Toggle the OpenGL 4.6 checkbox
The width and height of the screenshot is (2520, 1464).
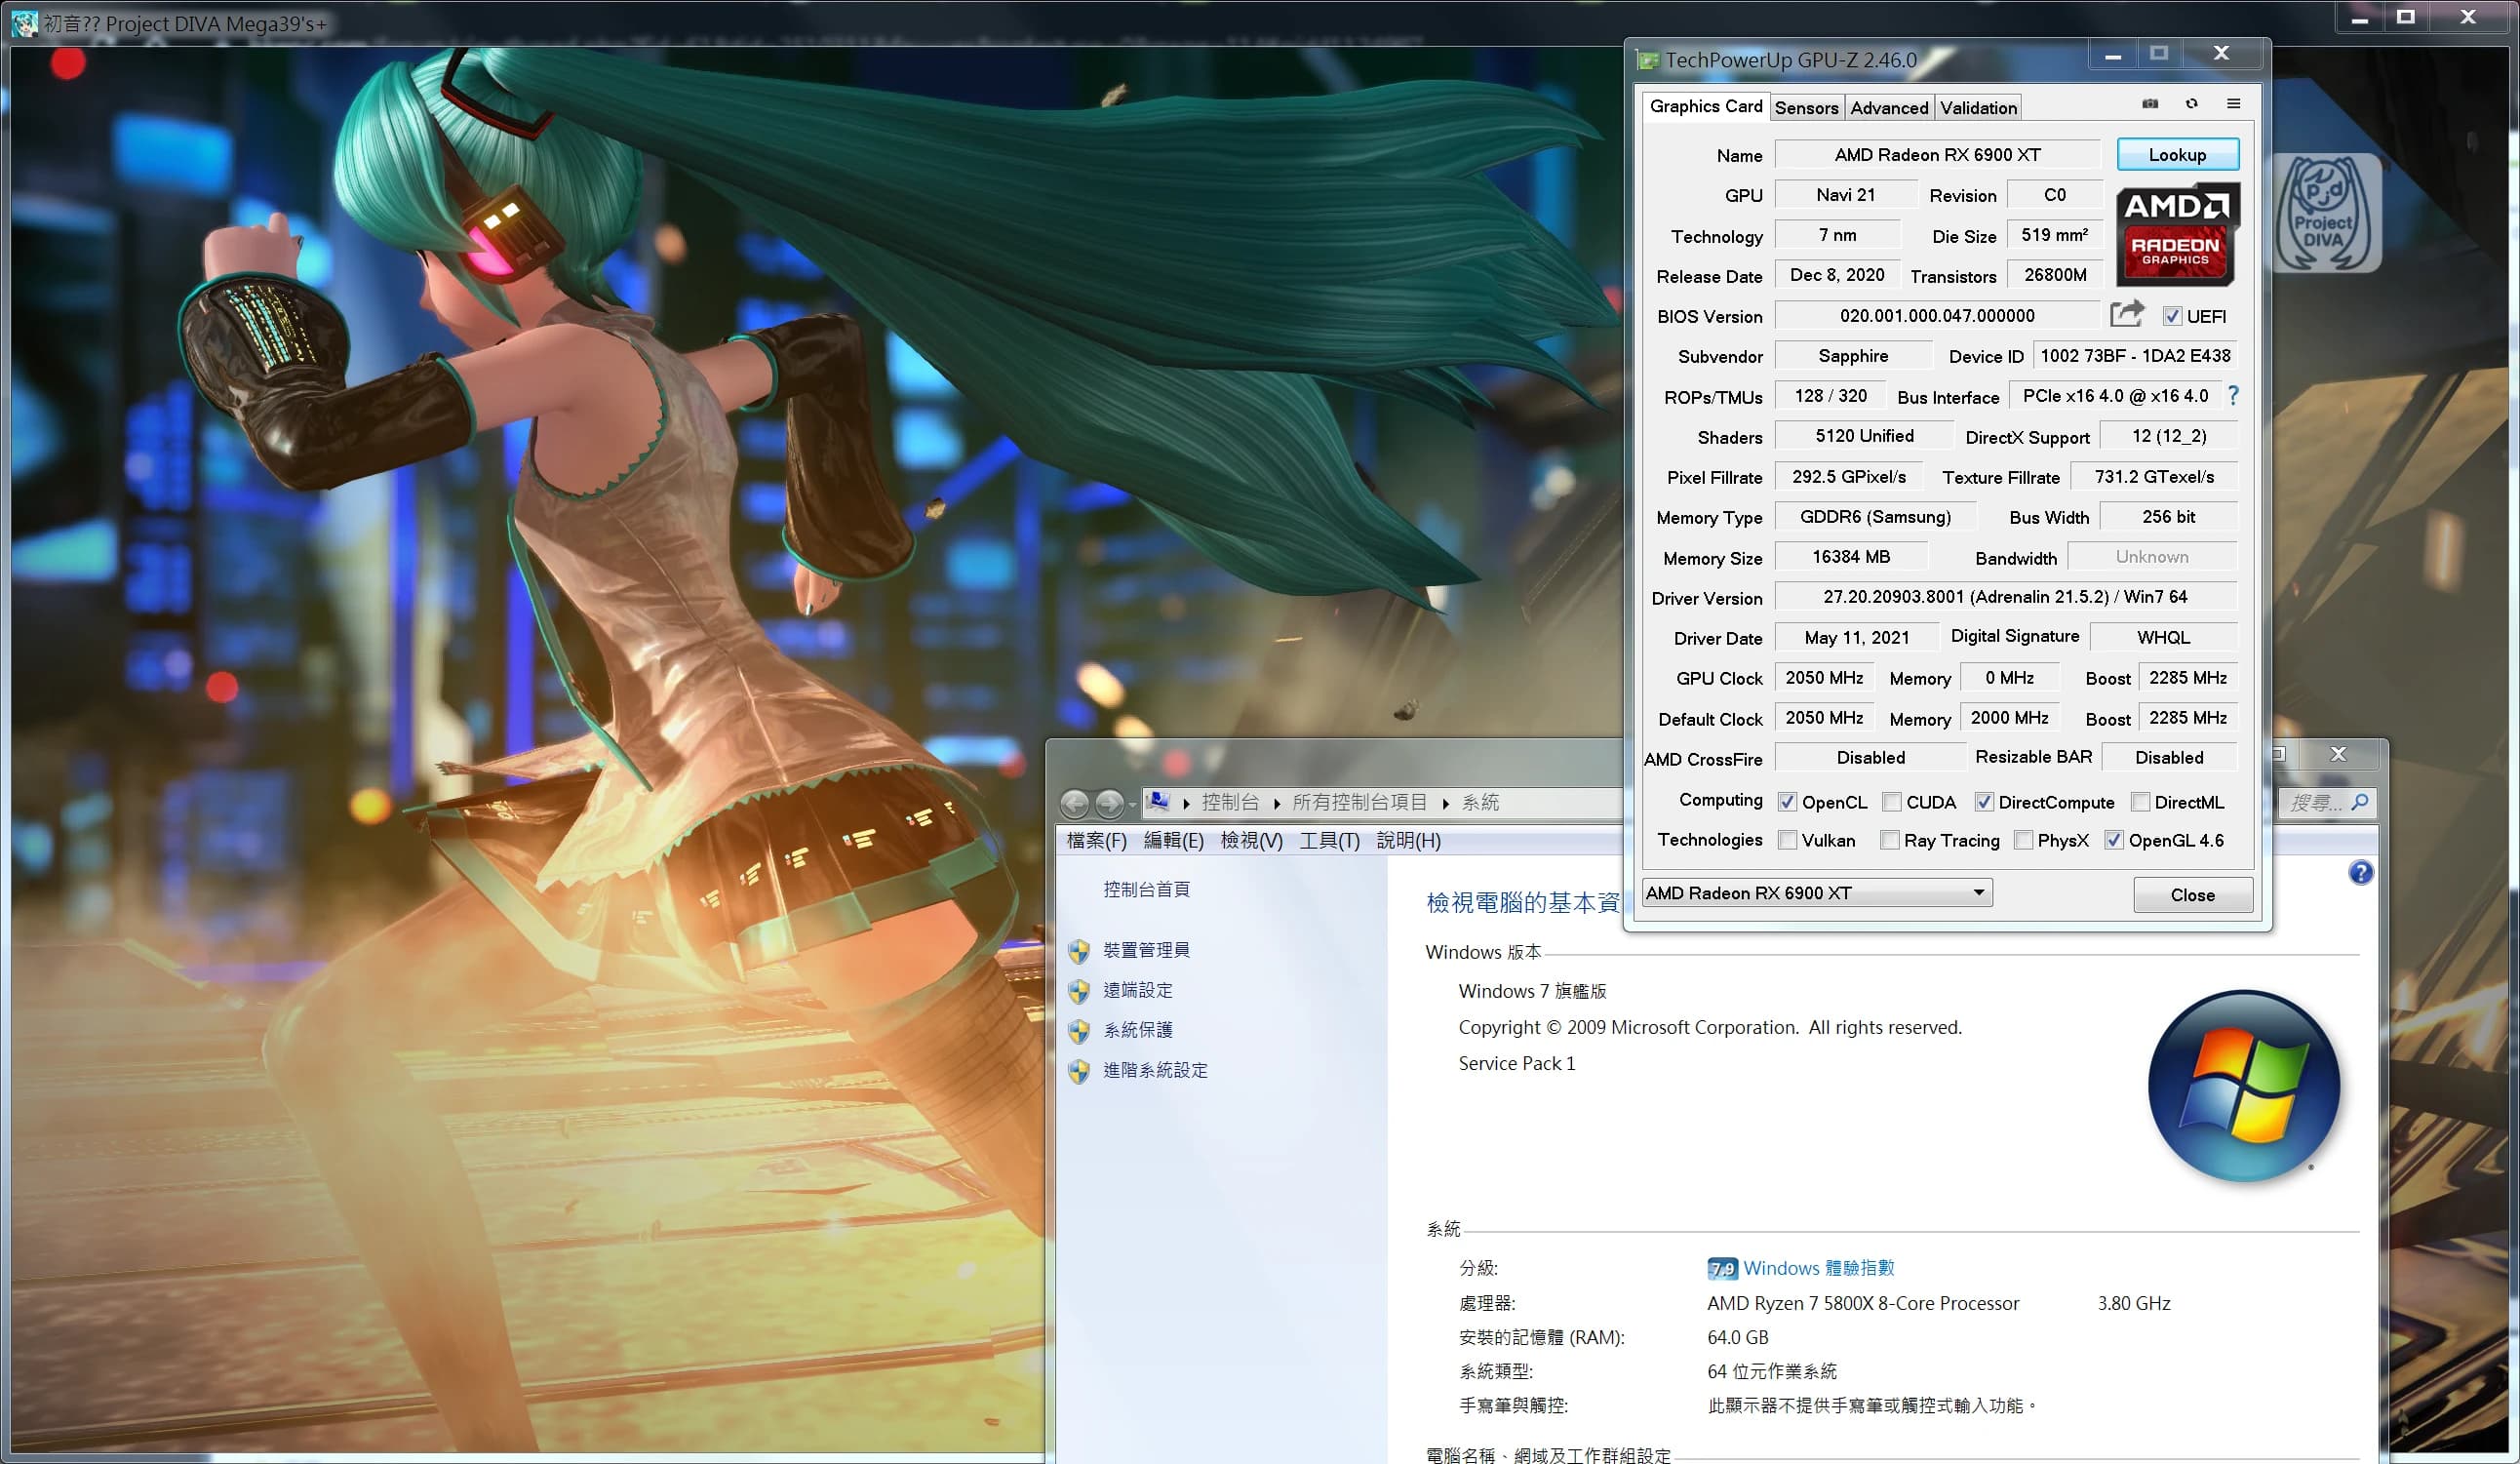(x=2114, y=840)
